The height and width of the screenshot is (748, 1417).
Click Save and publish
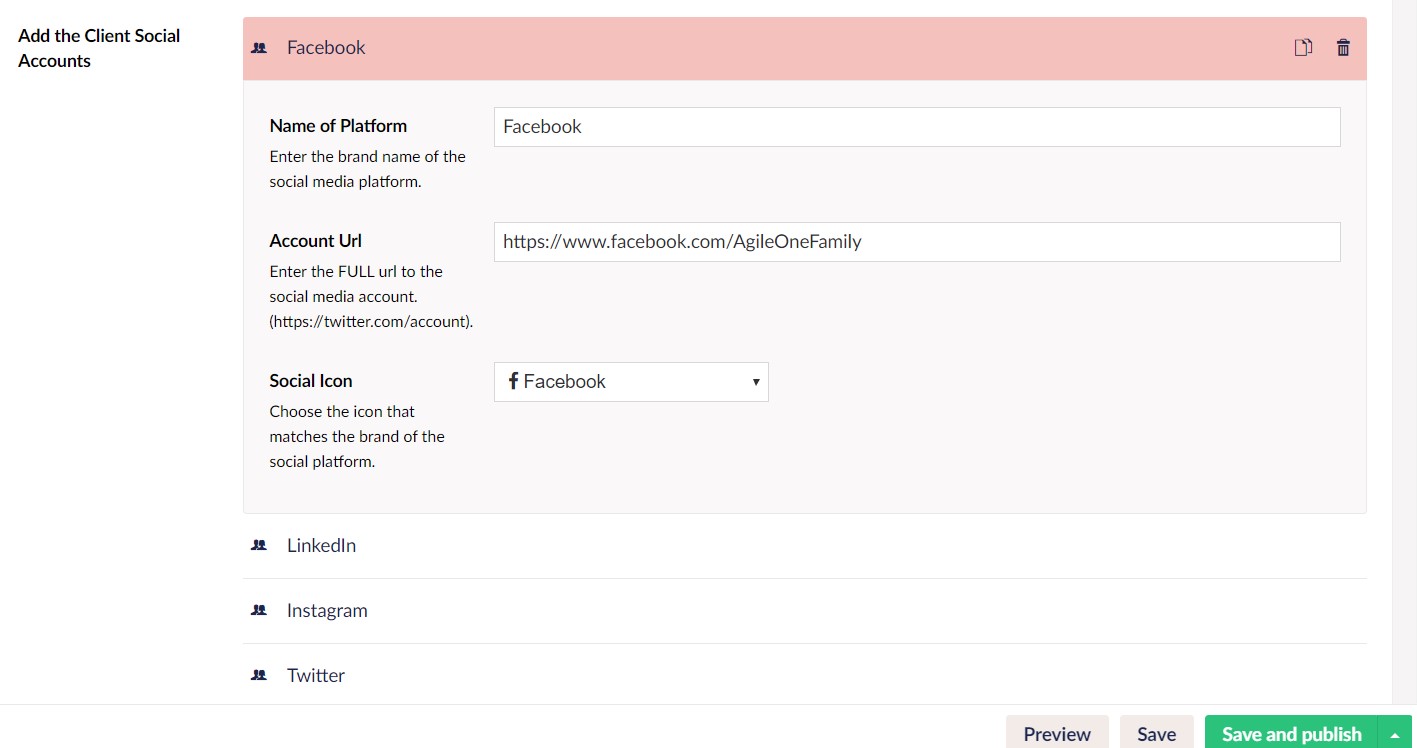(x=1291, y=734)
